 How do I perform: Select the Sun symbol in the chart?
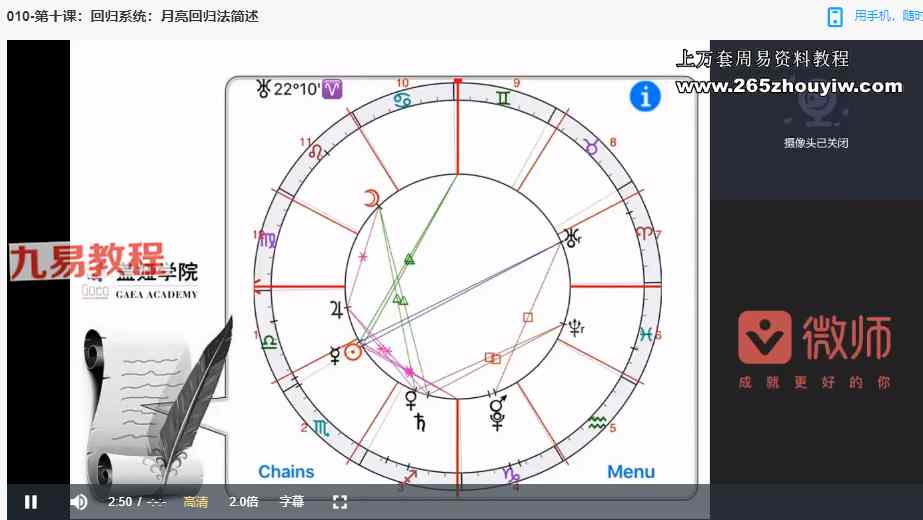(352, 351)
